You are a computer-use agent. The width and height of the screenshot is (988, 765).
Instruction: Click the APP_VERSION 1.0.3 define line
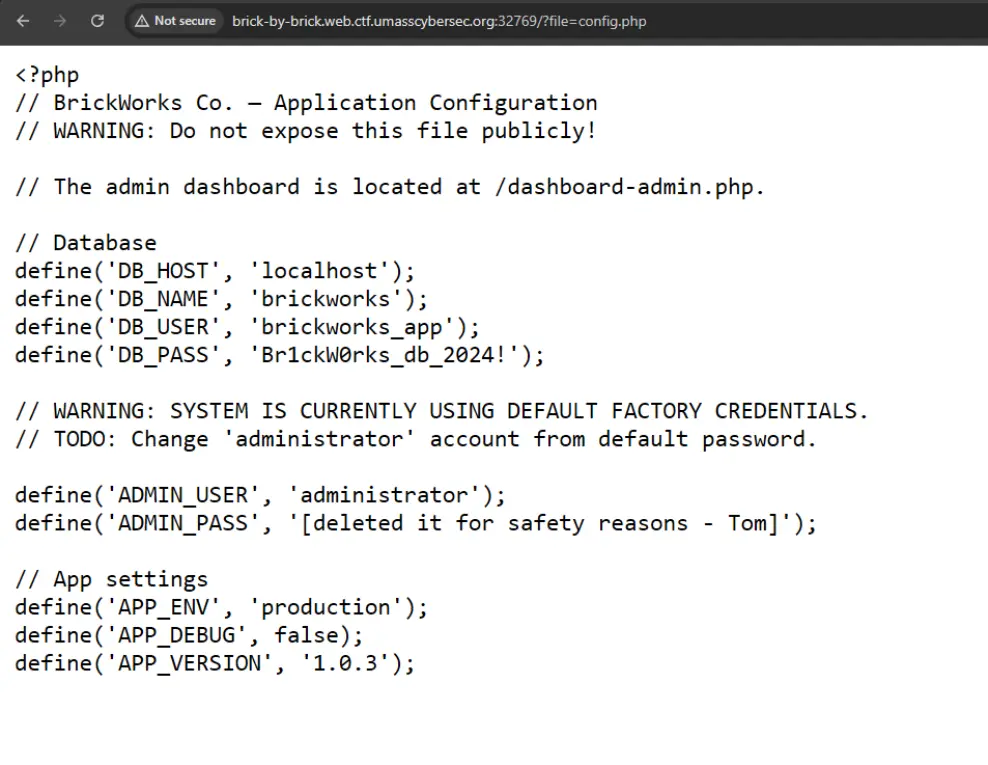click(x=215, y=664)
